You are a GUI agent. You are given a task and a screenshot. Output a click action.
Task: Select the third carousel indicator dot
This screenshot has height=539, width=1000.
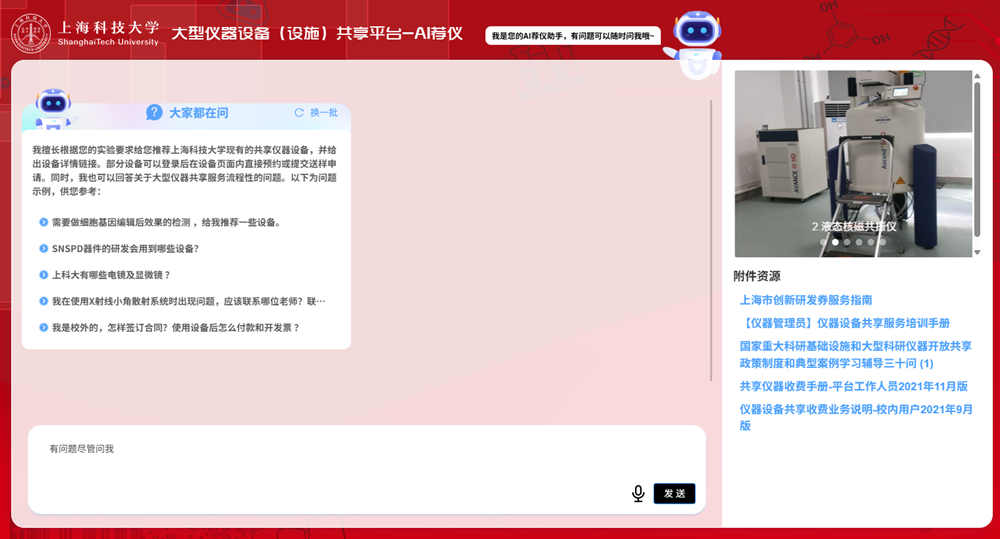coord(847,242)
